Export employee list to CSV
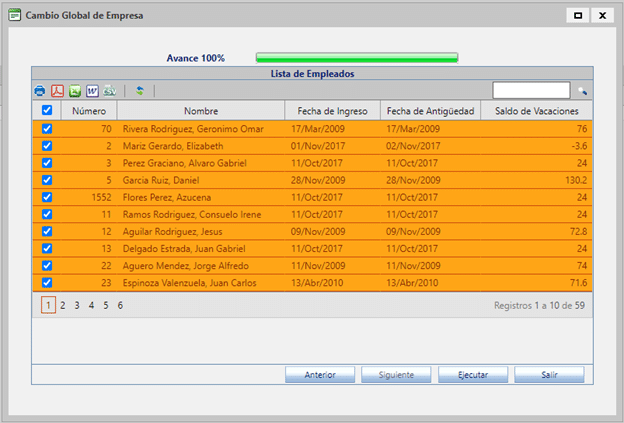Viewport: 624px width, 423px height. click(109, 91)
